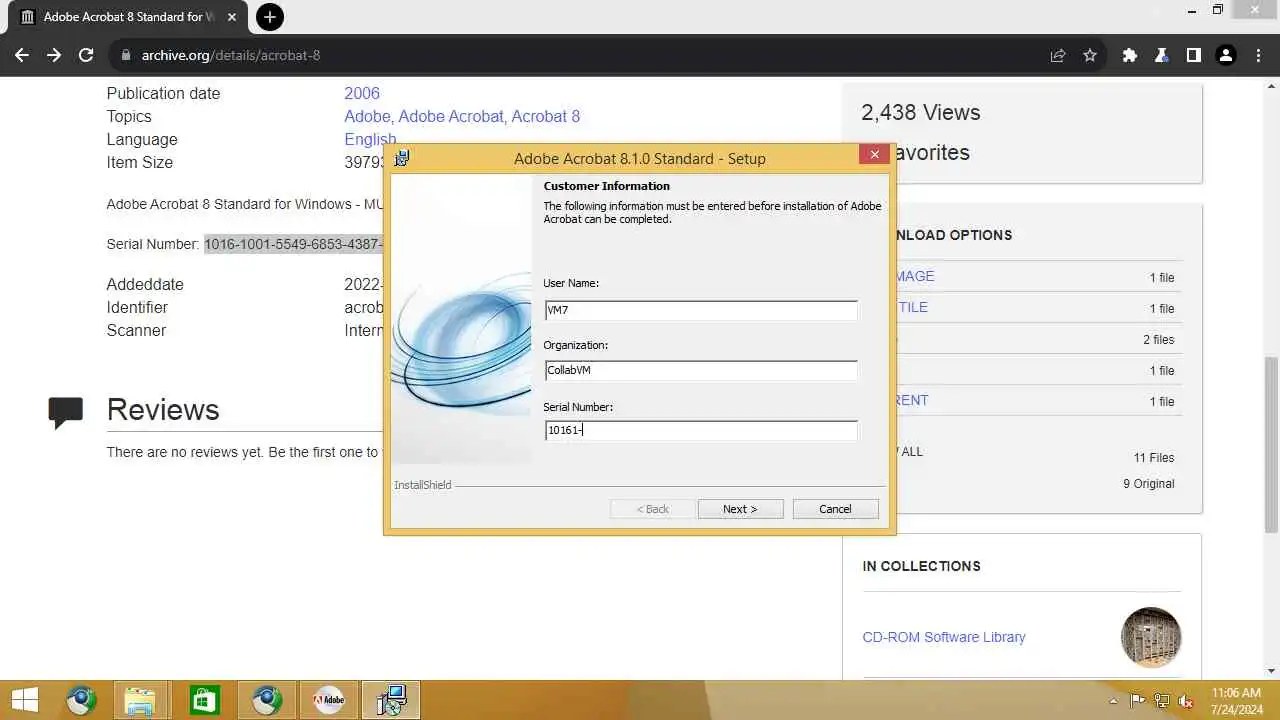Click the Next button in Setup
Screen dimensions: 1280x720
click(740, 509)
